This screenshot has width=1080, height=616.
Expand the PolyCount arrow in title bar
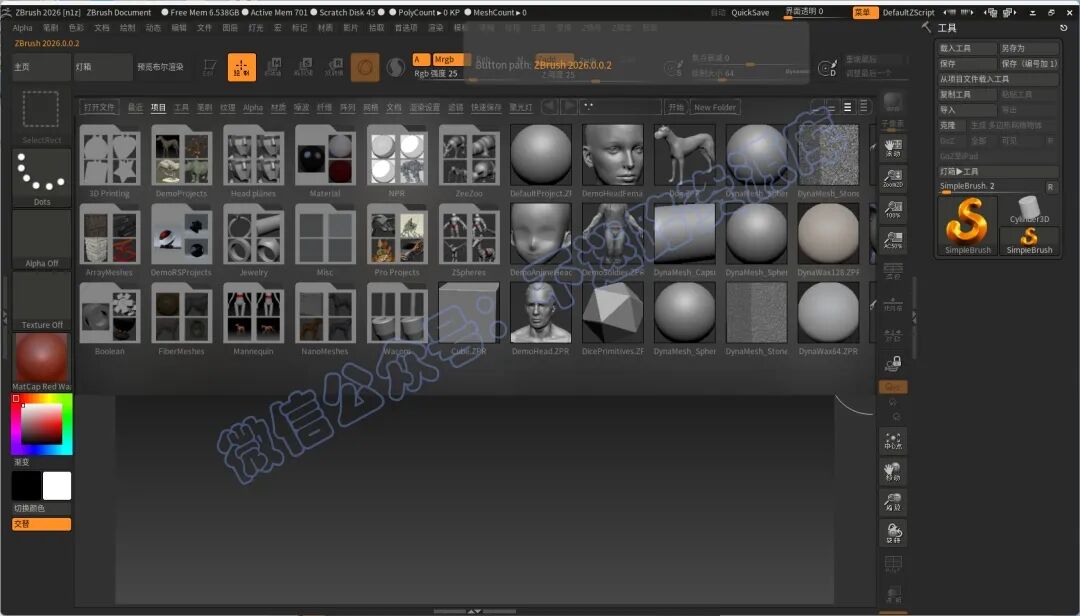439,12
